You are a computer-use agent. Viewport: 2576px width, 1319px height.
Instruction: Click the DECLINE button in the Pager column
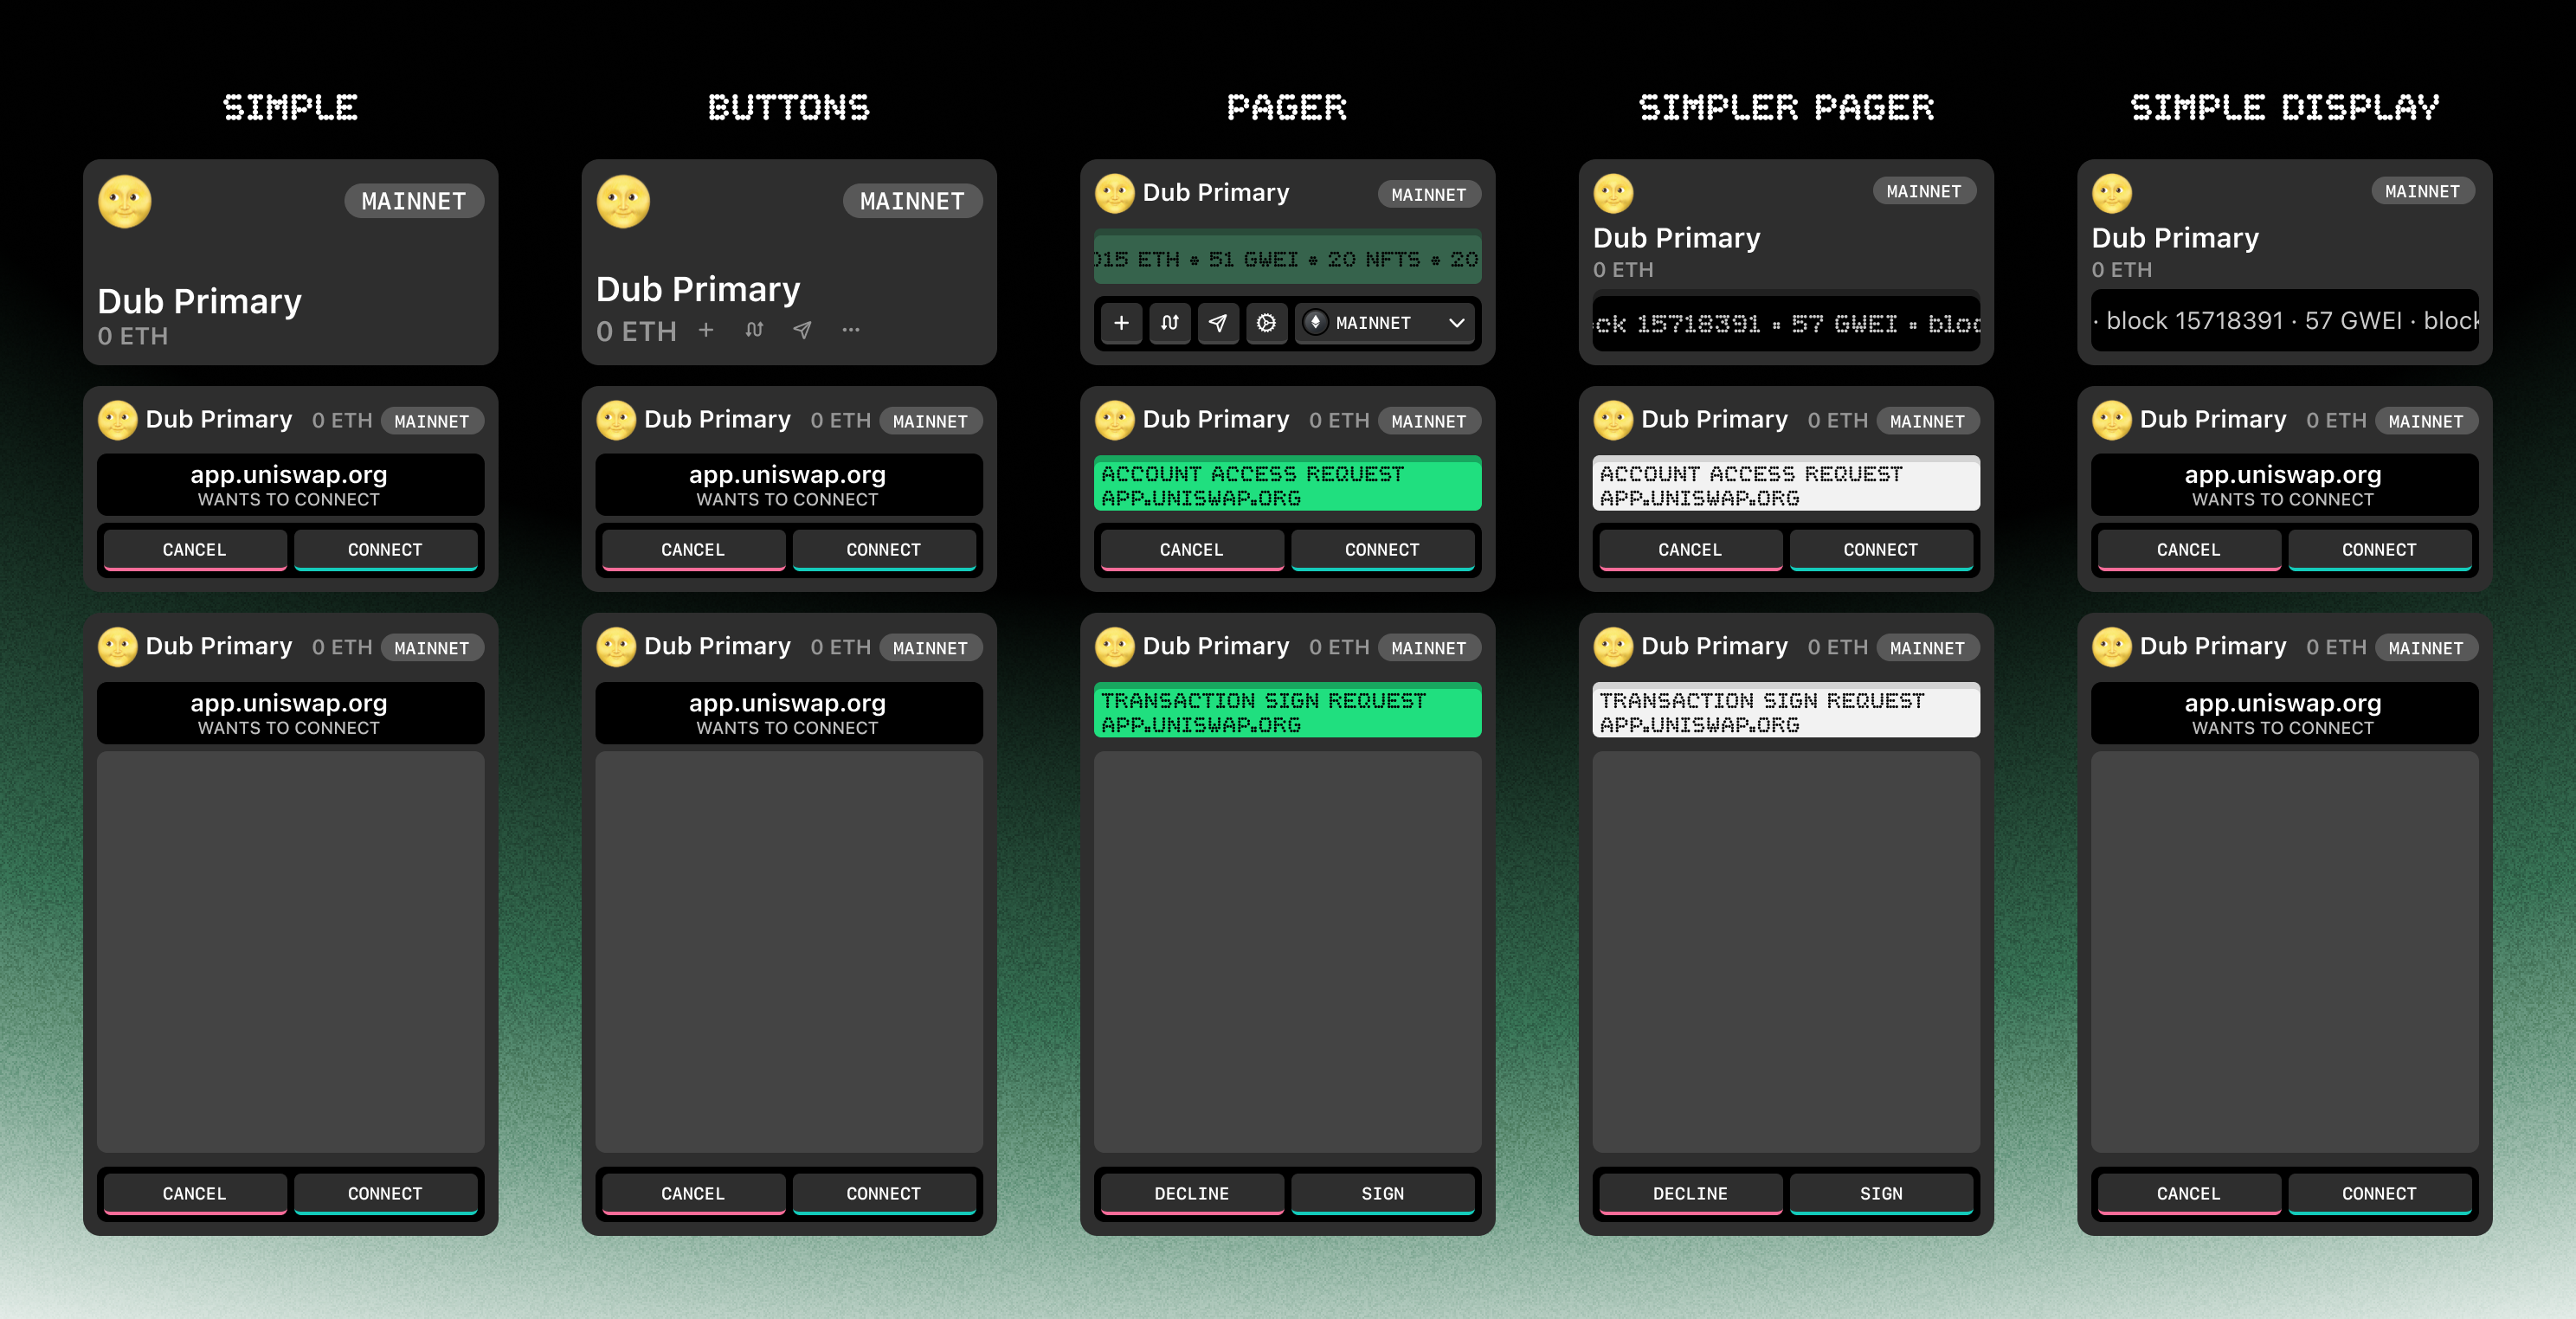(1191, 1193)
